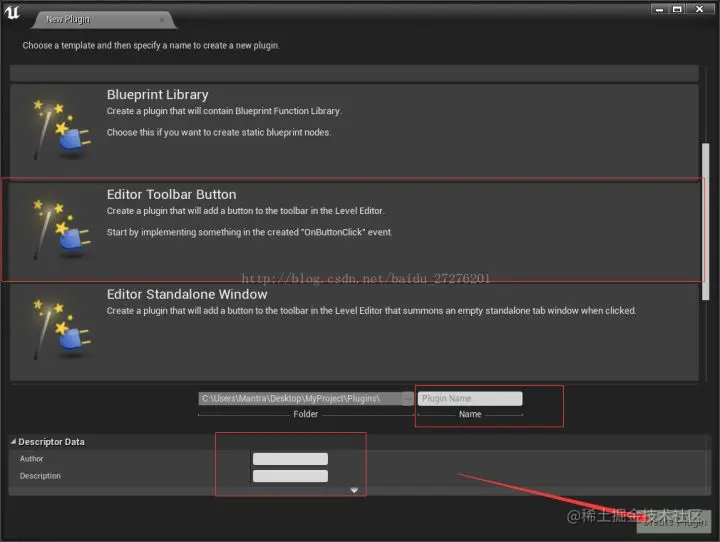Viewport: 720px width, 542px height.
Task: Collapse the Descriptor Data section
Action: 13,441
